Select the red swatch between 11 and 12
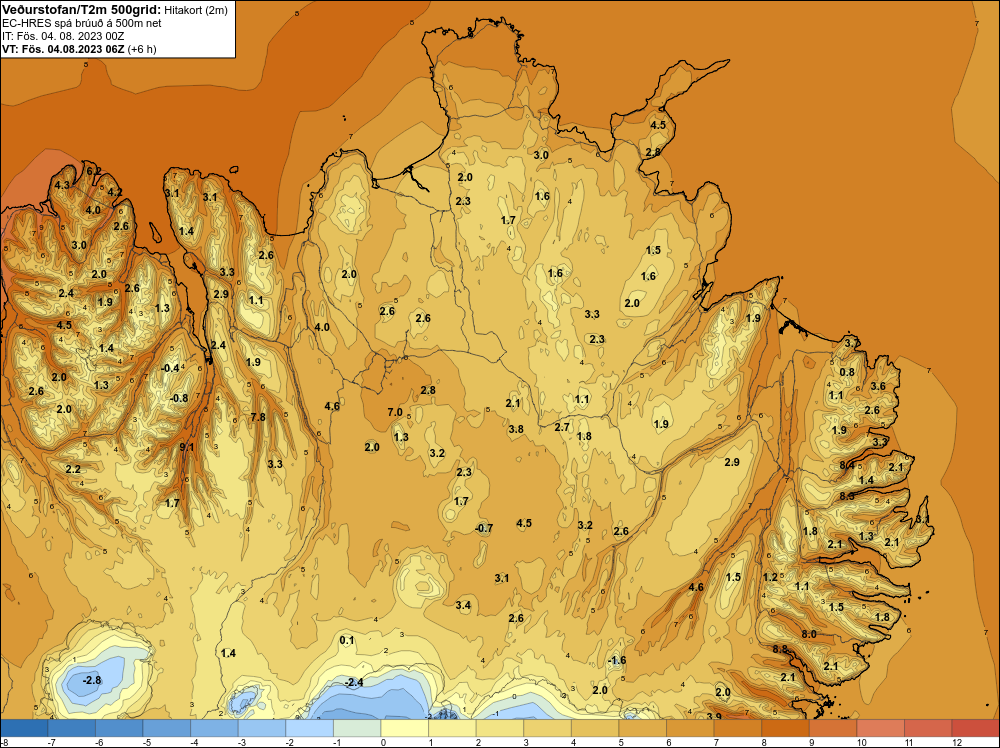Image resolution: width=1000 pixels, height=748 pixels. [x=929, y=728]
